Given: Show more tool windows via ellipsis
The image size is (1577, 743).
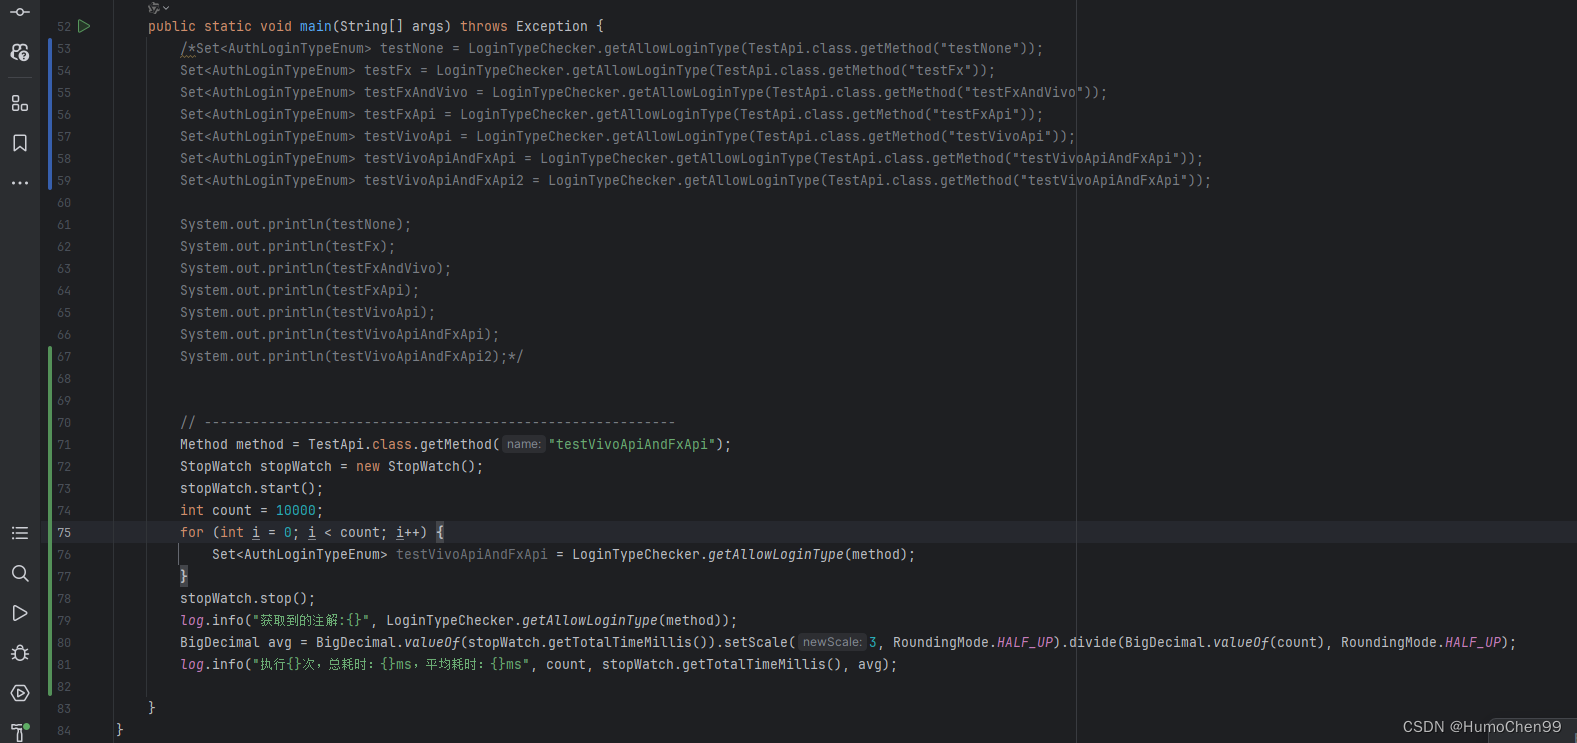Looking at the screenshot, I should [x=20, y=183].
